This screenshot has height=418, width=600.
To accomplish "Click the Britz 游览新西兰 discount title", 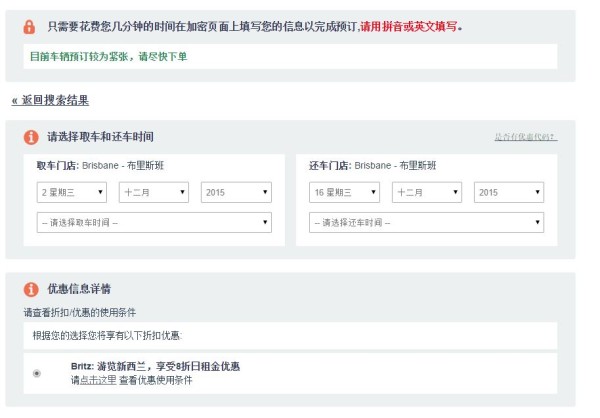I will coord(155,366).
